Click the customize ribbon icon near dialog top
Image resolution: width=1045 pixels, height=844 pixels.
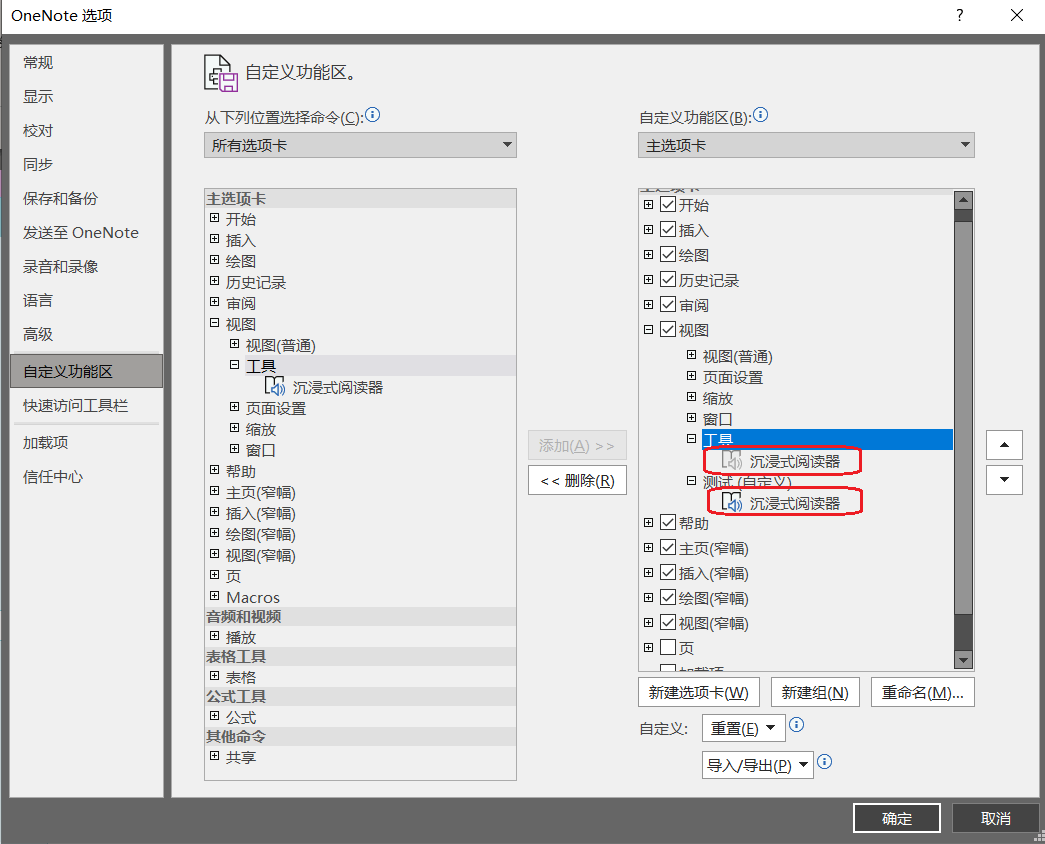click(219, 72)
